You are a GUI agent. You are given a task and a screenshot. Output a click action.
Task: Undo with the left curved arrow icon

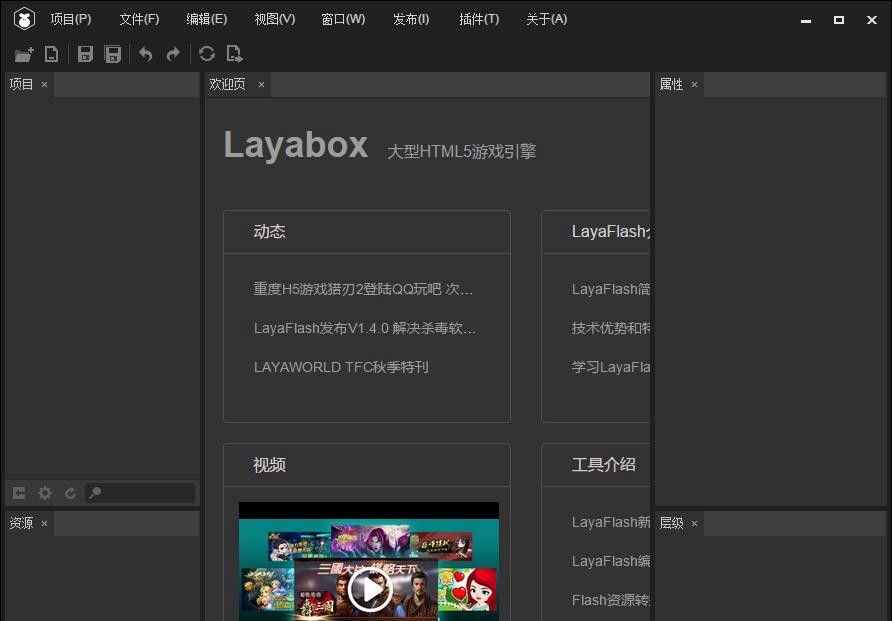click(146, 54)
